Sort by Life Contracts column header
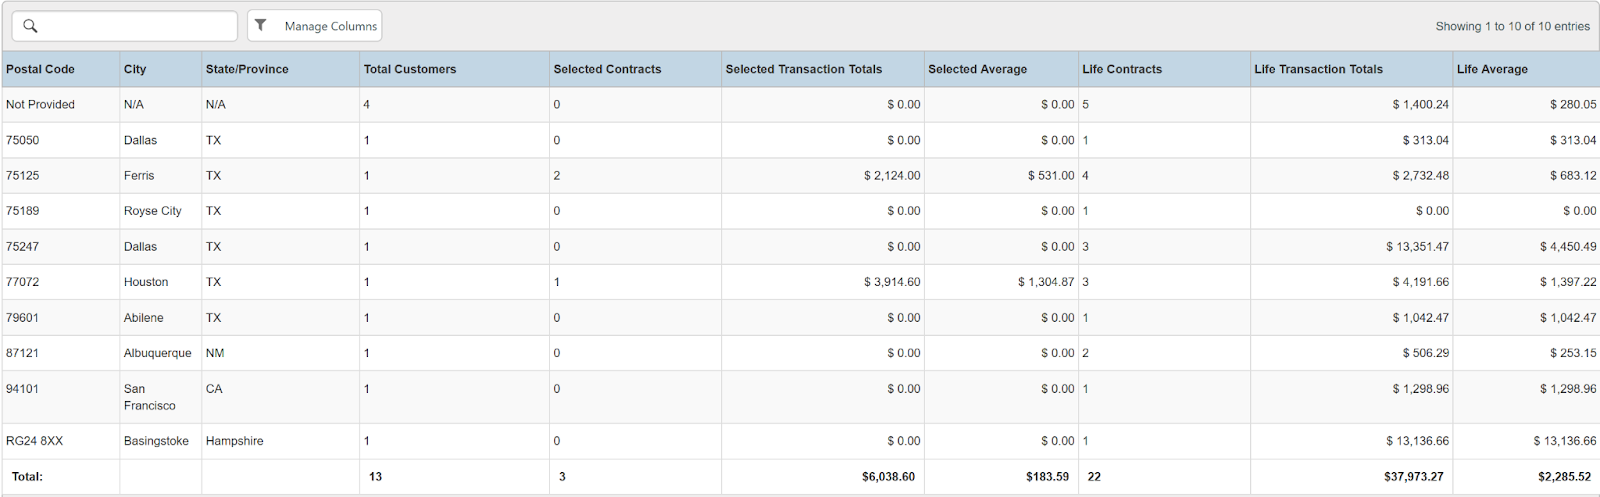The image size is (1600, 497). click(x=1122, y=69)
